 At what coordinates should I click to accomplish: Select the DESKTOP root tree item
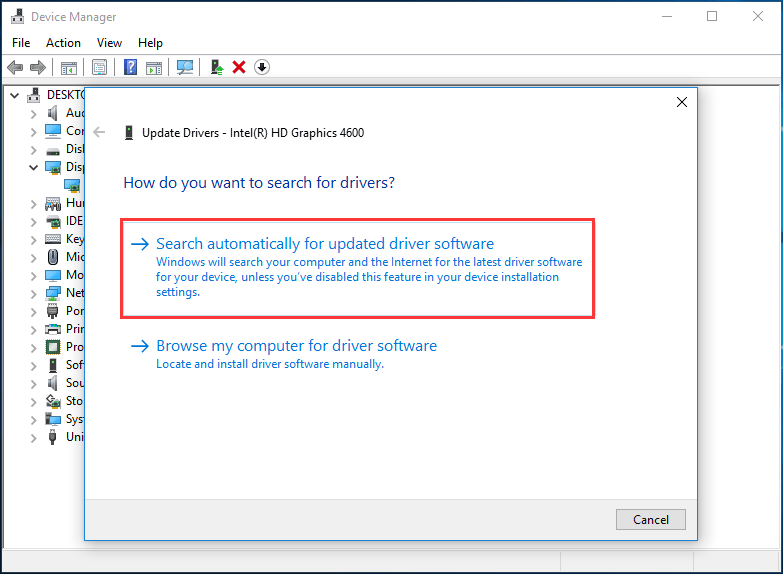[x=66, y=94]
